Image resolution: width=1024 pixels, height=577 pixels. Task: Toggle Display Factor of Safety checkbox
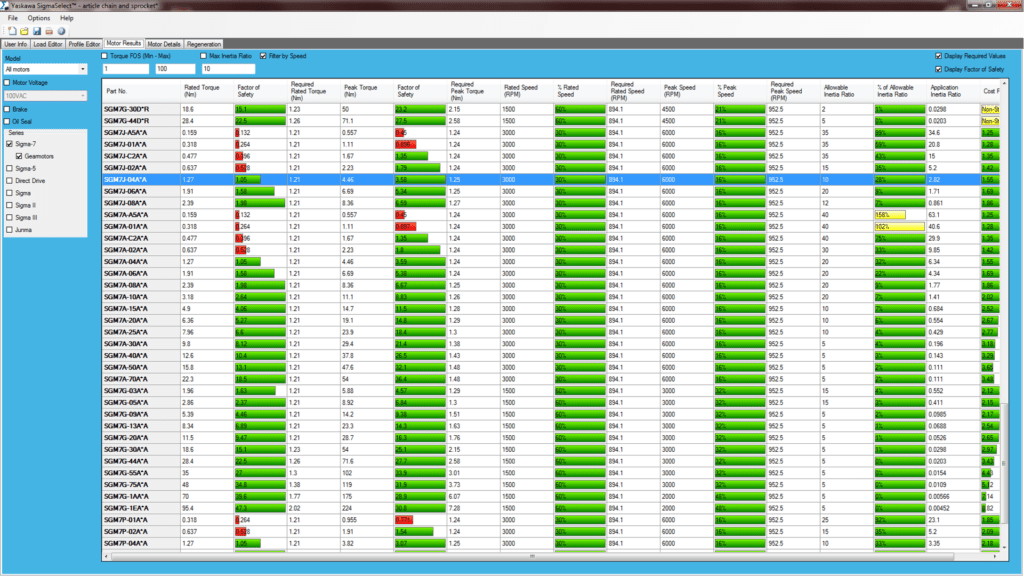pos(938,69)
